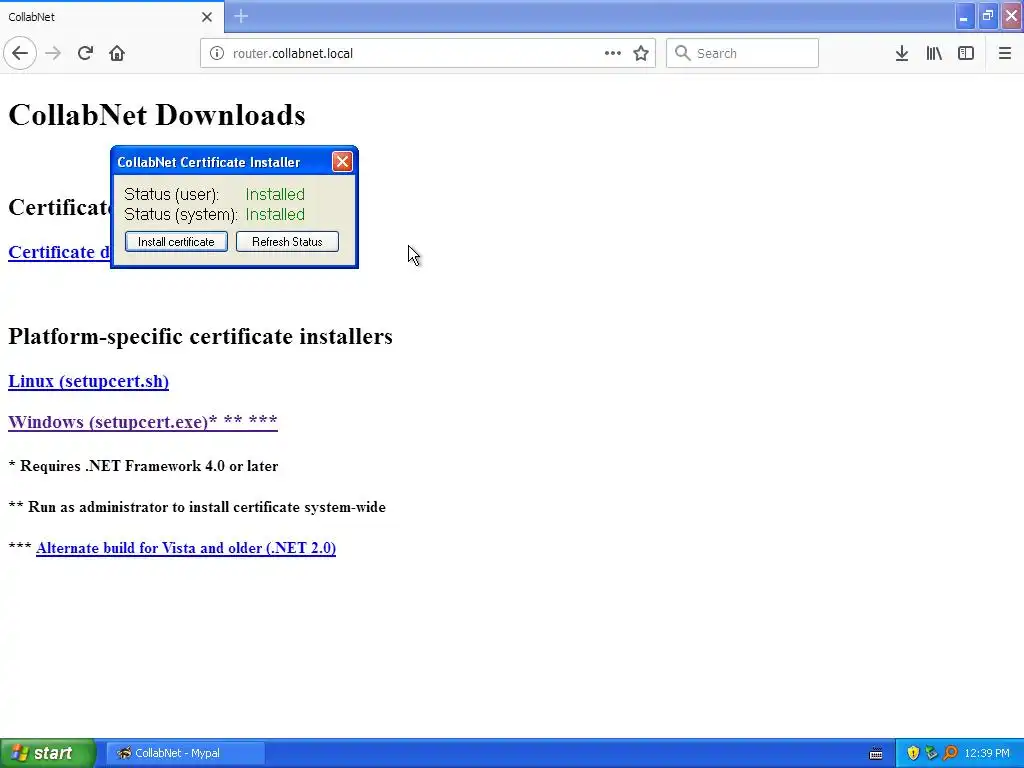Open the downloads panel
The image size is (1024, 768).
point(902,54)
